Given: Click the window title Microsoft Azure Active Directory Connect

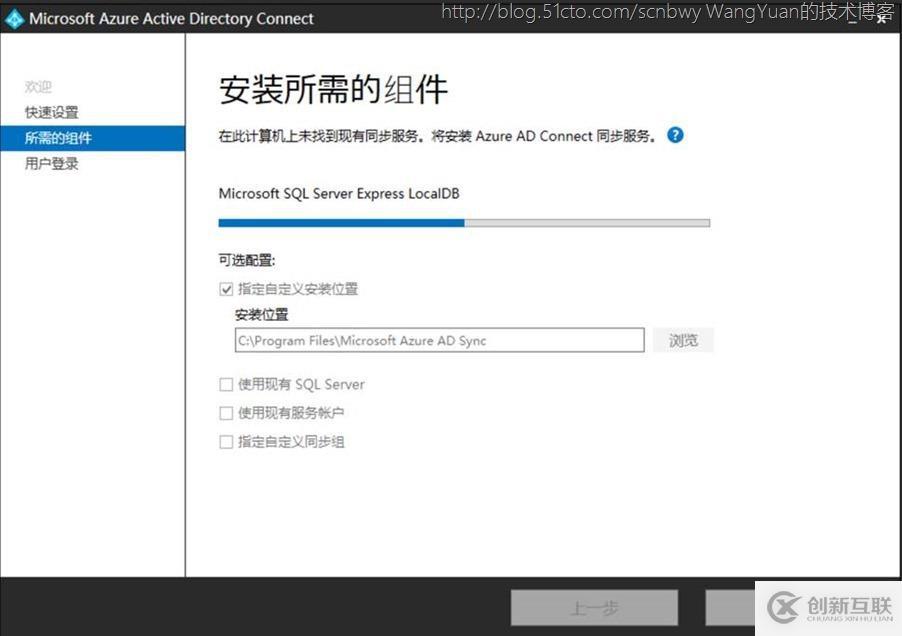Looking at the screenshot, I should pos(171,18).
